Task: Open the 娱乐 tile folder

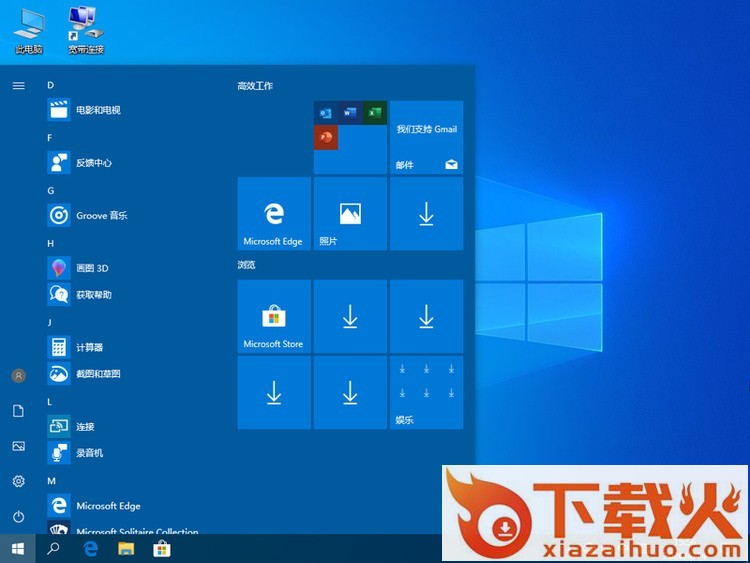Action: tap(426, 392)
